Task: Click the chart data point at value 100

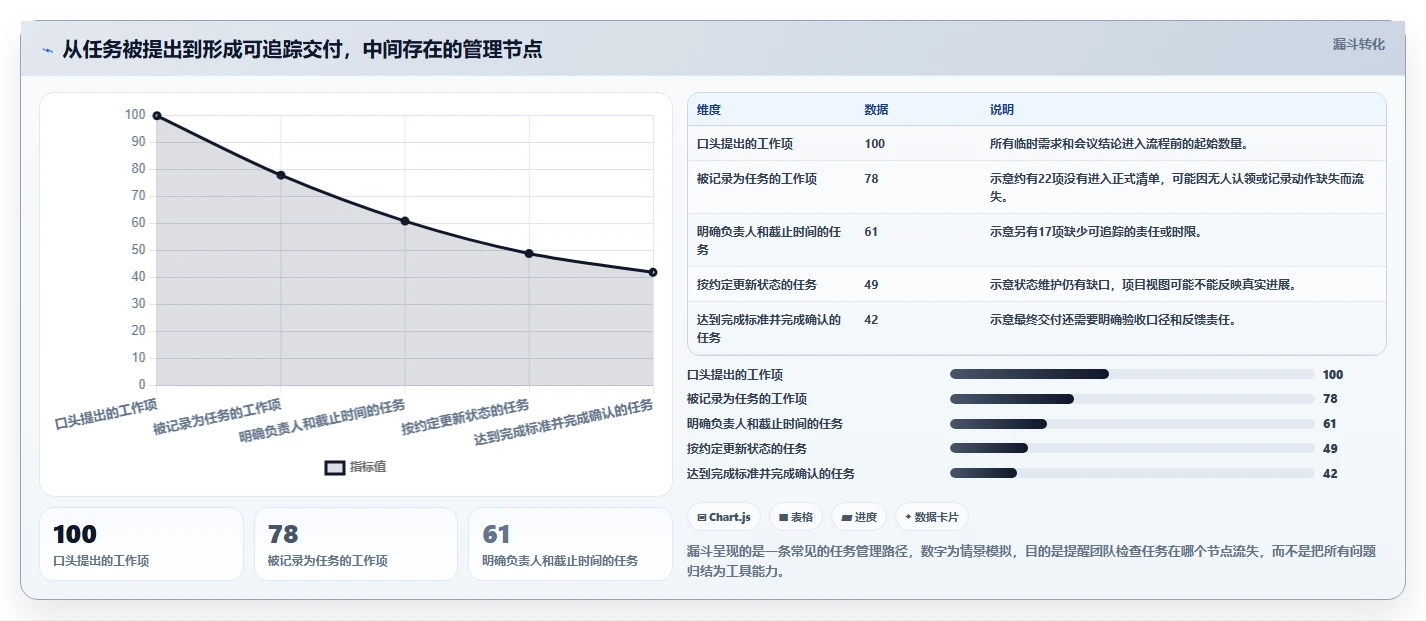Action: click(157, 116)
